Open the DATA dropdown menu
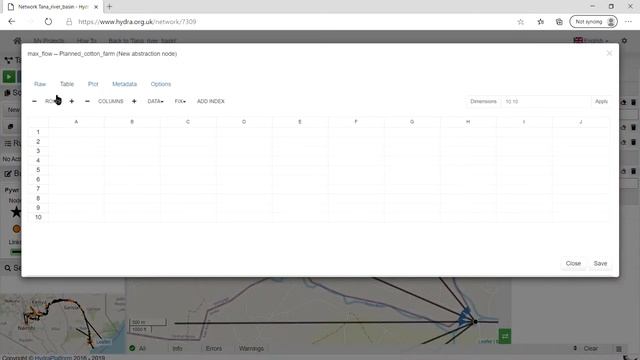The image size is (640, 360). 155,101
